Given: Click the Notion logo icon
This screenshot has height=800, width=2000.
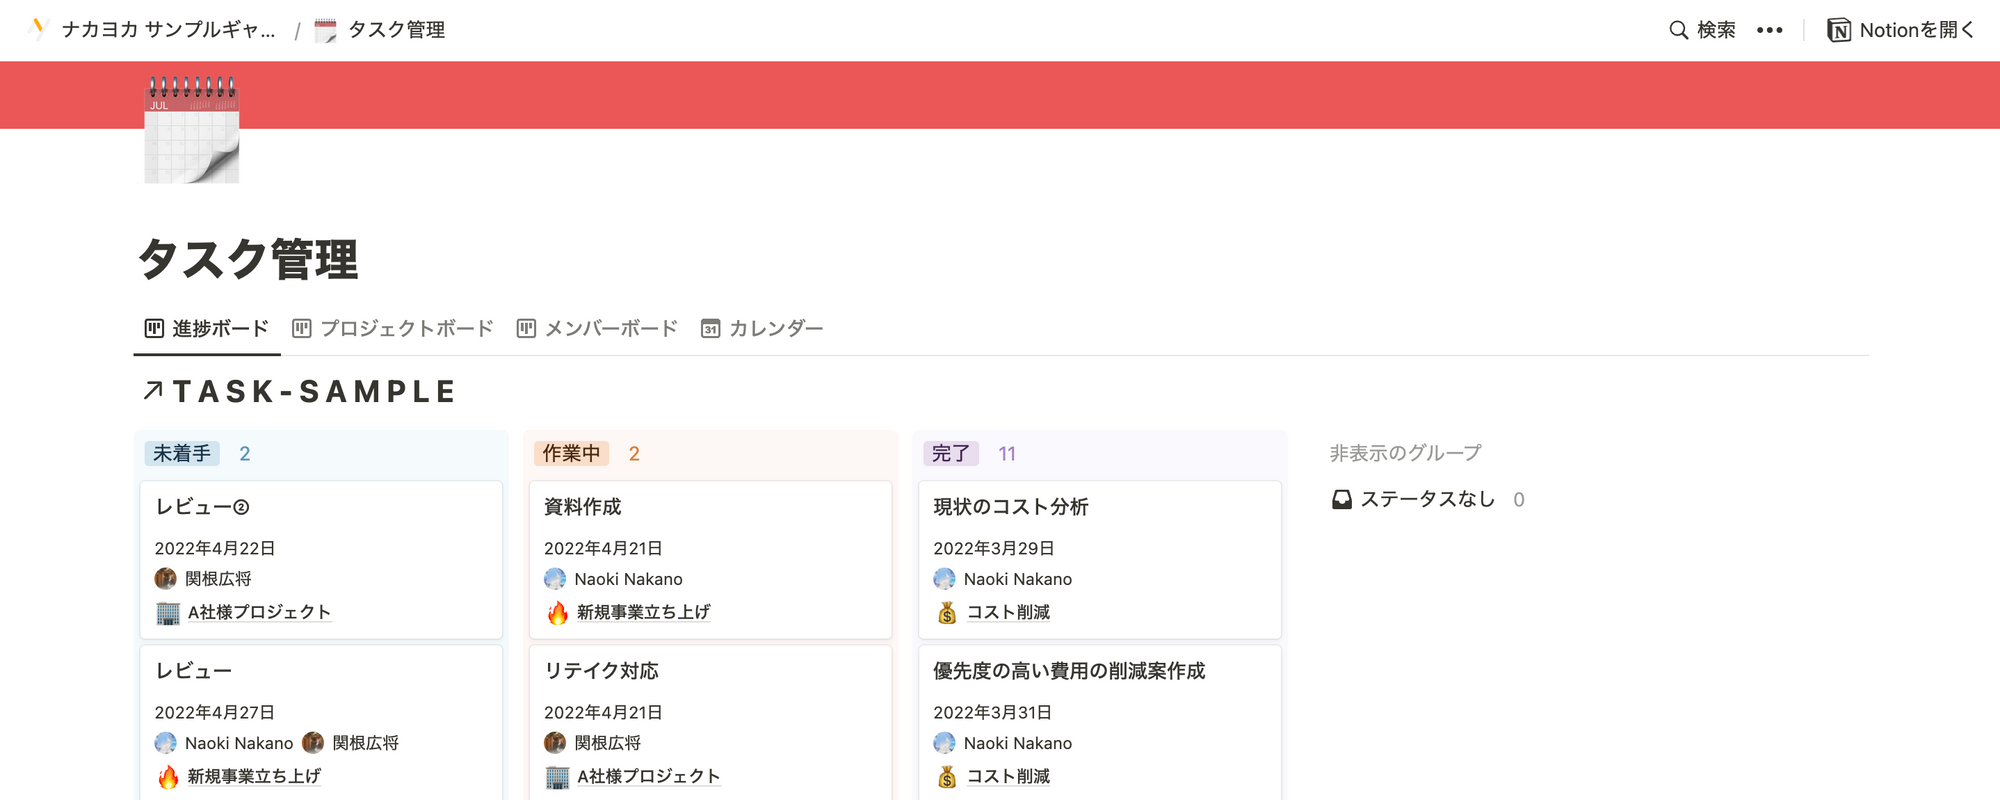Looking at the screenshot, I should pos(1838,30).
